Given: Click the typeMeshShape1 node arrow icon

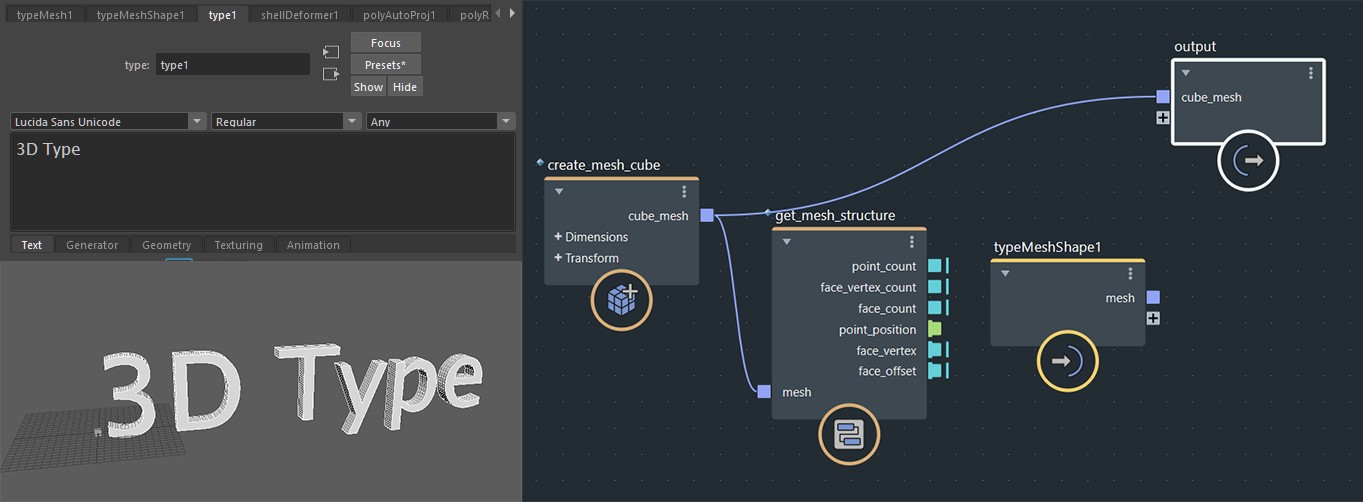Looking at the screenshot, I should click(x=1068, y=361).
